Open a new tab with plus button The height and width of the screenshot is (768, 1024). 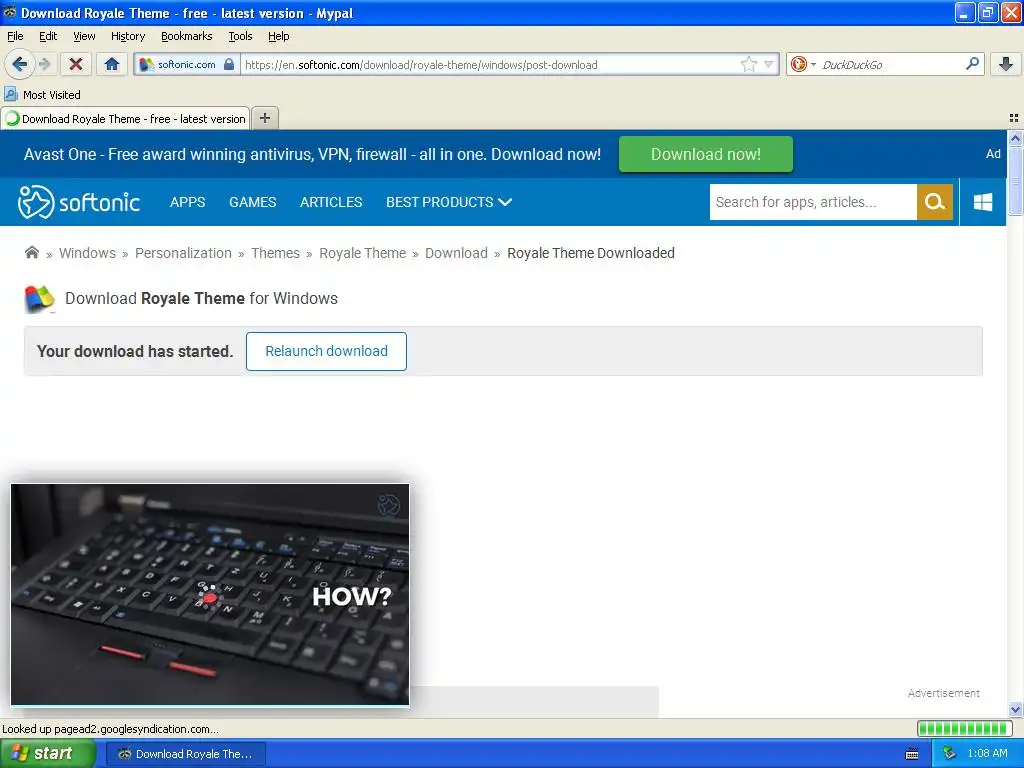264,118
